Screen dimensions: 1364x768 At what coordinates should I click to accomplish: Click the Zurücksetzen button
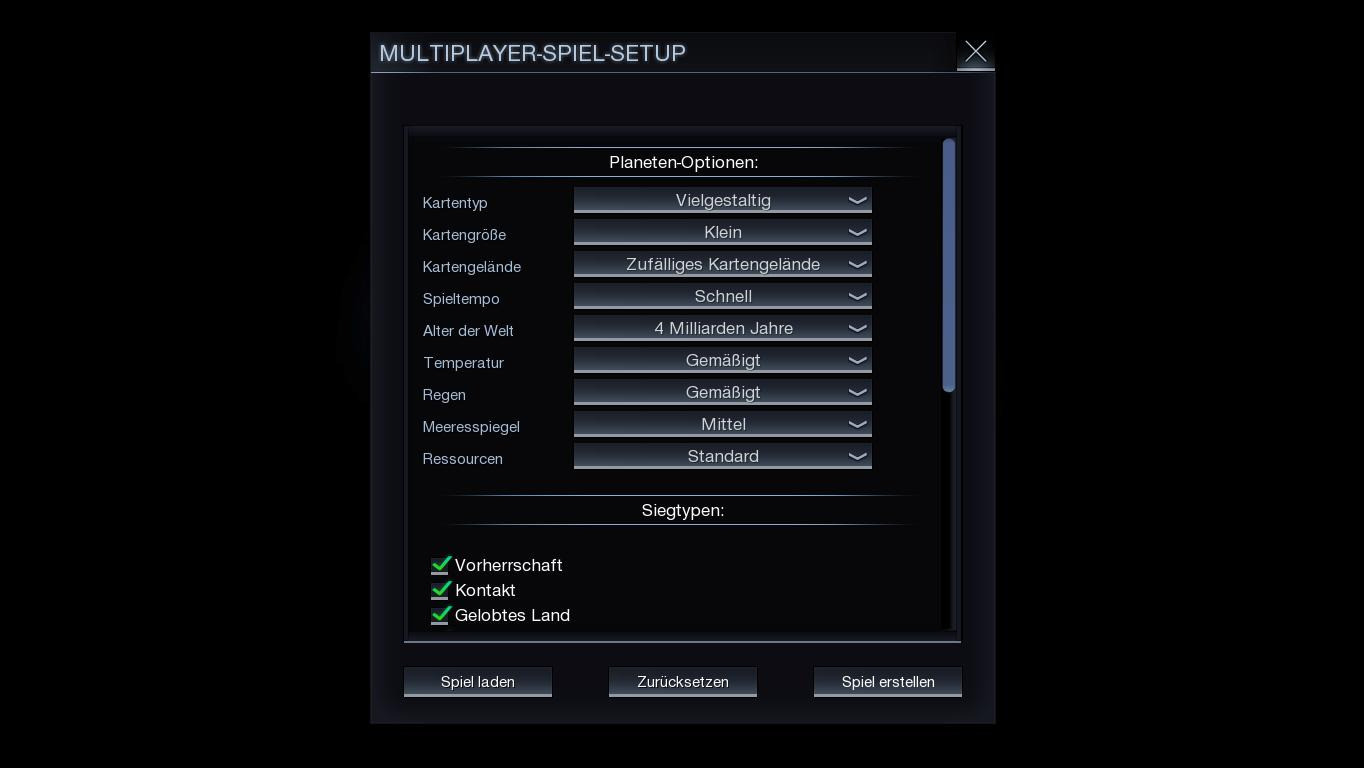click(x=683, y=682)
